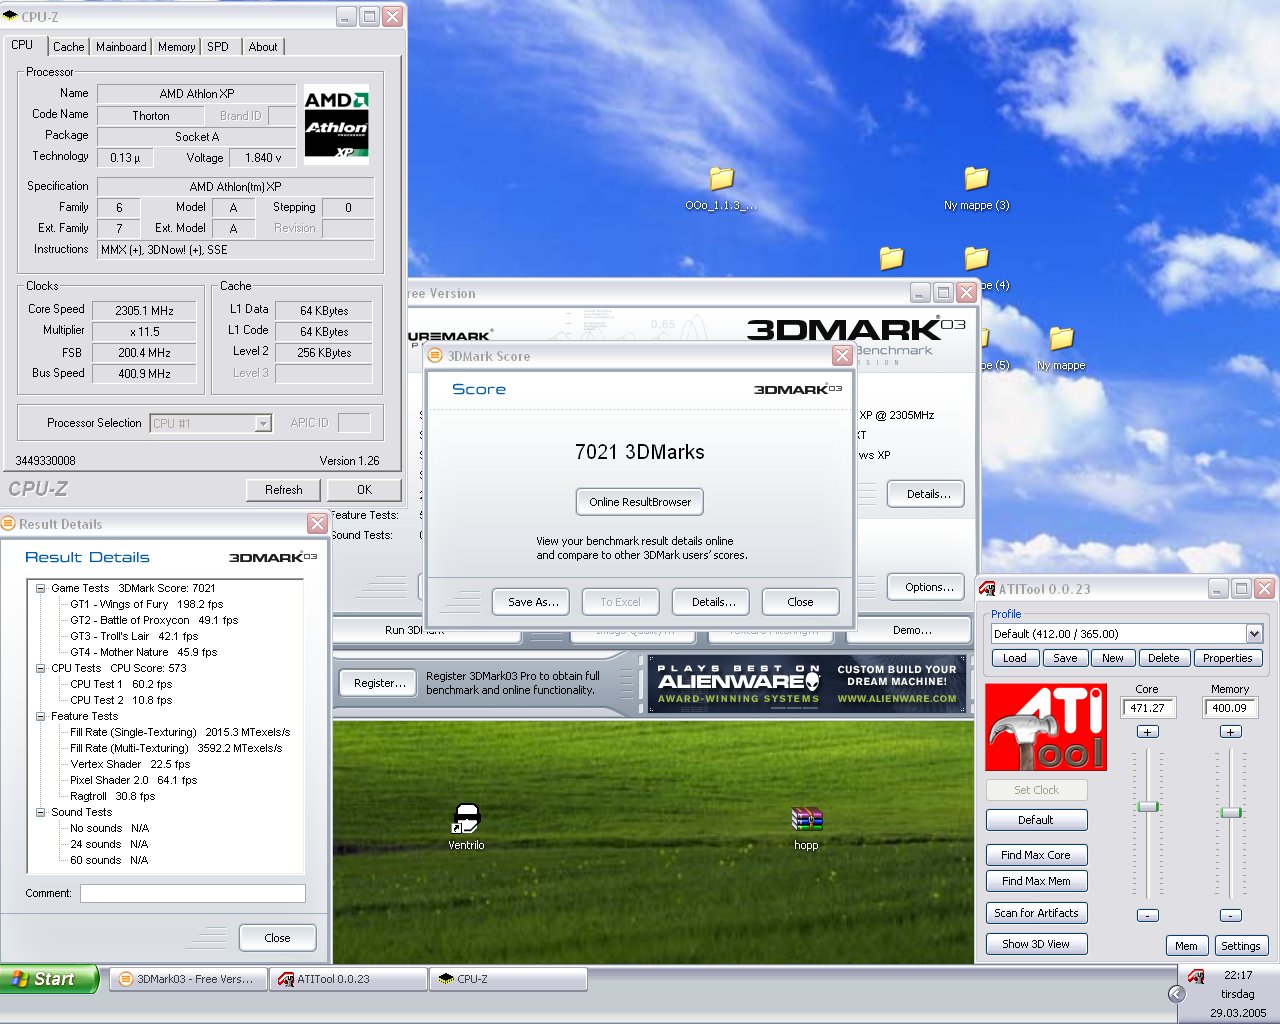Image resolution: width=1280 pixels, height=1024 pixels.
Task: Click Scan for Artifacts in ATITool
Action: click(x=1036, y=913)
